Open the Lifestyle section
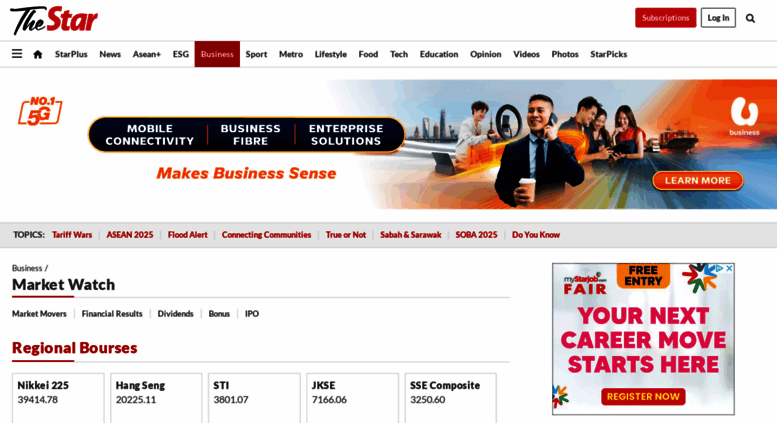 pos(331,54)
